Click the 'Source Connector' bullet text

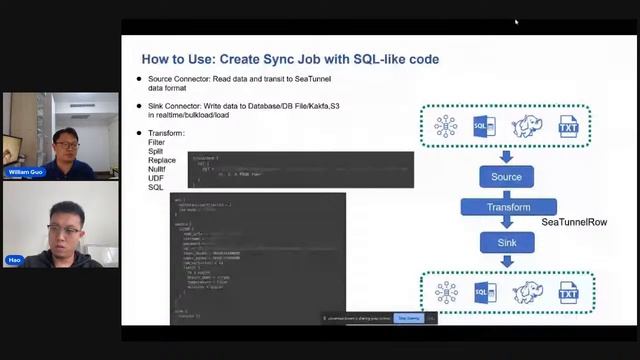tap(240, 83)
